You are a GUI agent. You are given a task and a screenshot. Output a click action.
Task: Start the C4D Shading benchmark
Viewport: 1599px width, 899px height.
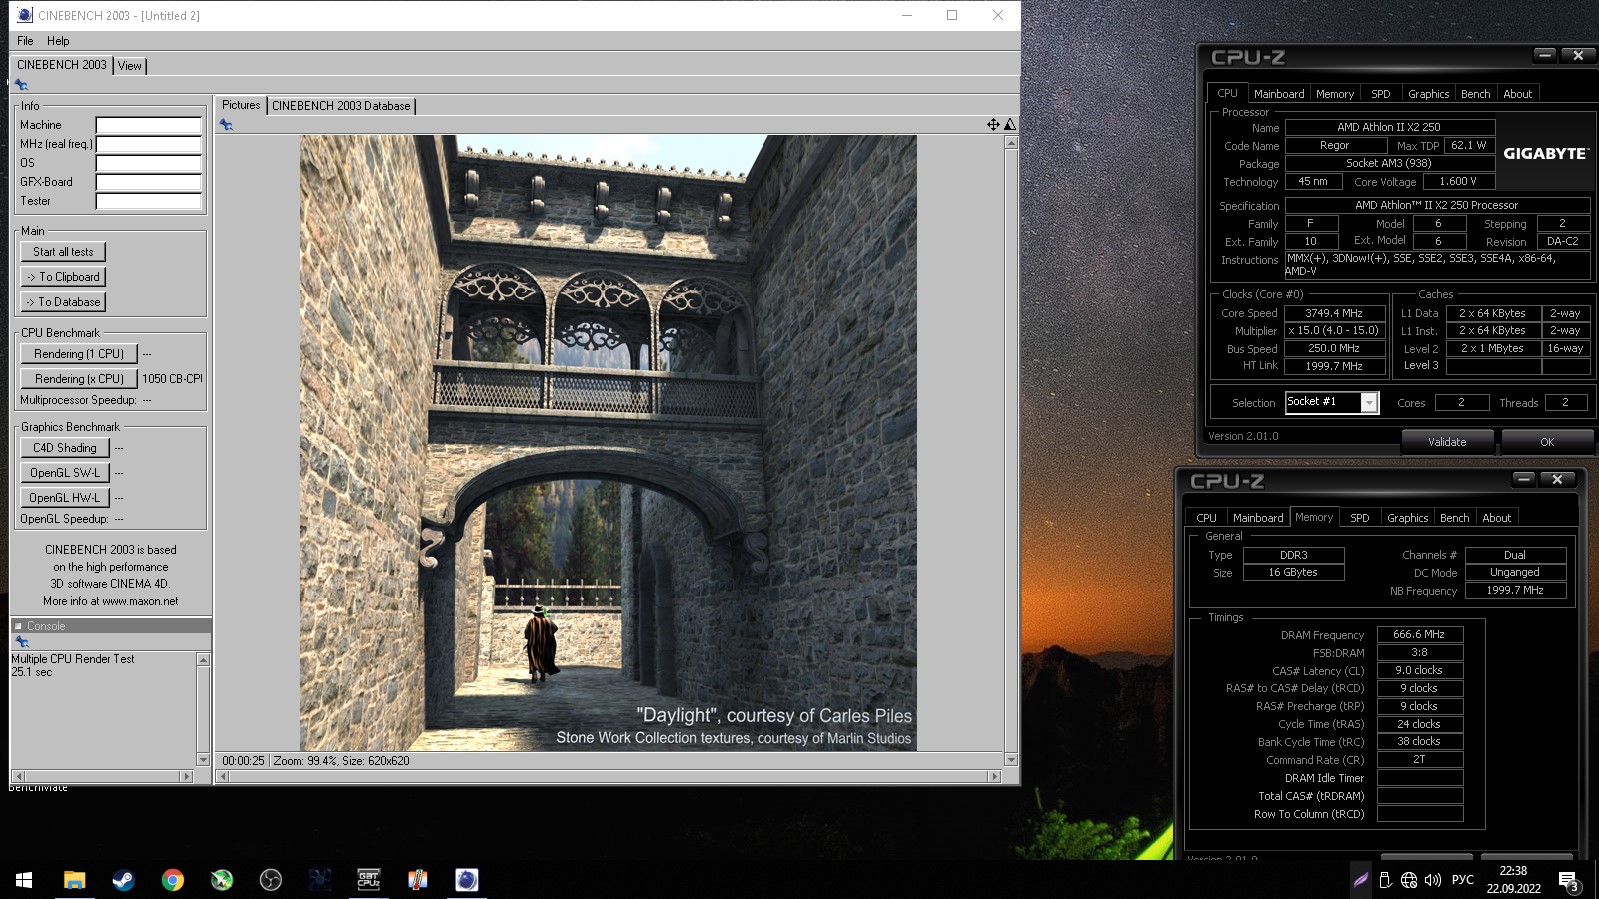[x=65, y=448]
